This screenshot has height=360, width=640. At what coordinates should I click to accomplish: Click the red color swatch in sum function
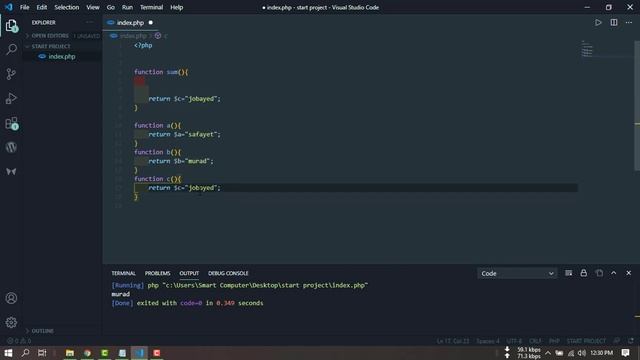coord(139,81)
